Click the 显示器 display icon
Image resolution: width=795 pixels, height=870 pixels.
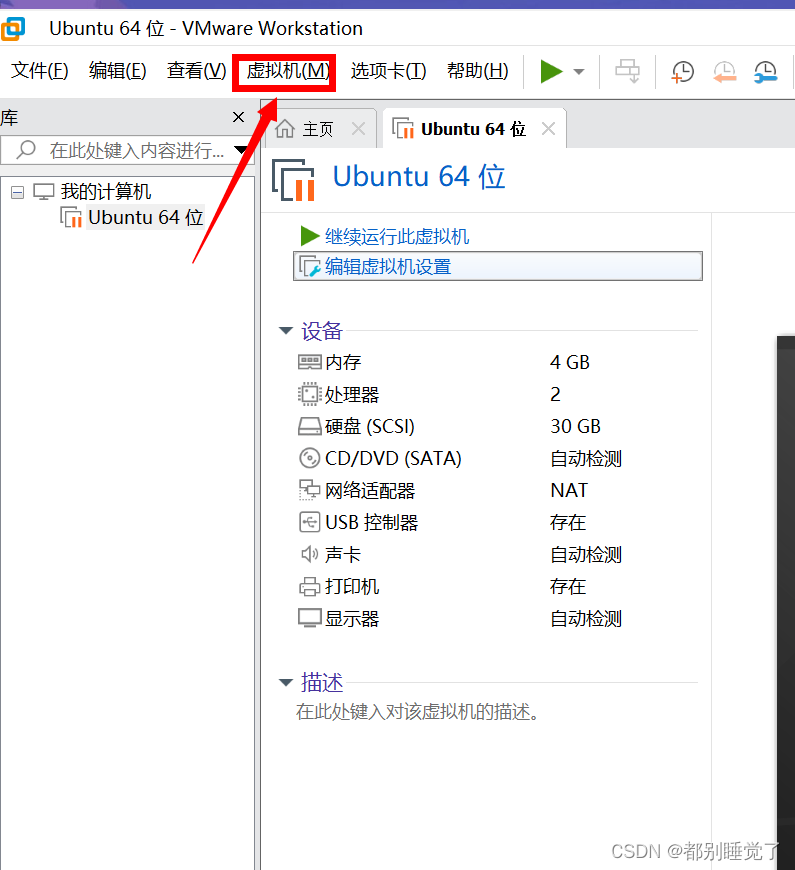tap(309, 619)
